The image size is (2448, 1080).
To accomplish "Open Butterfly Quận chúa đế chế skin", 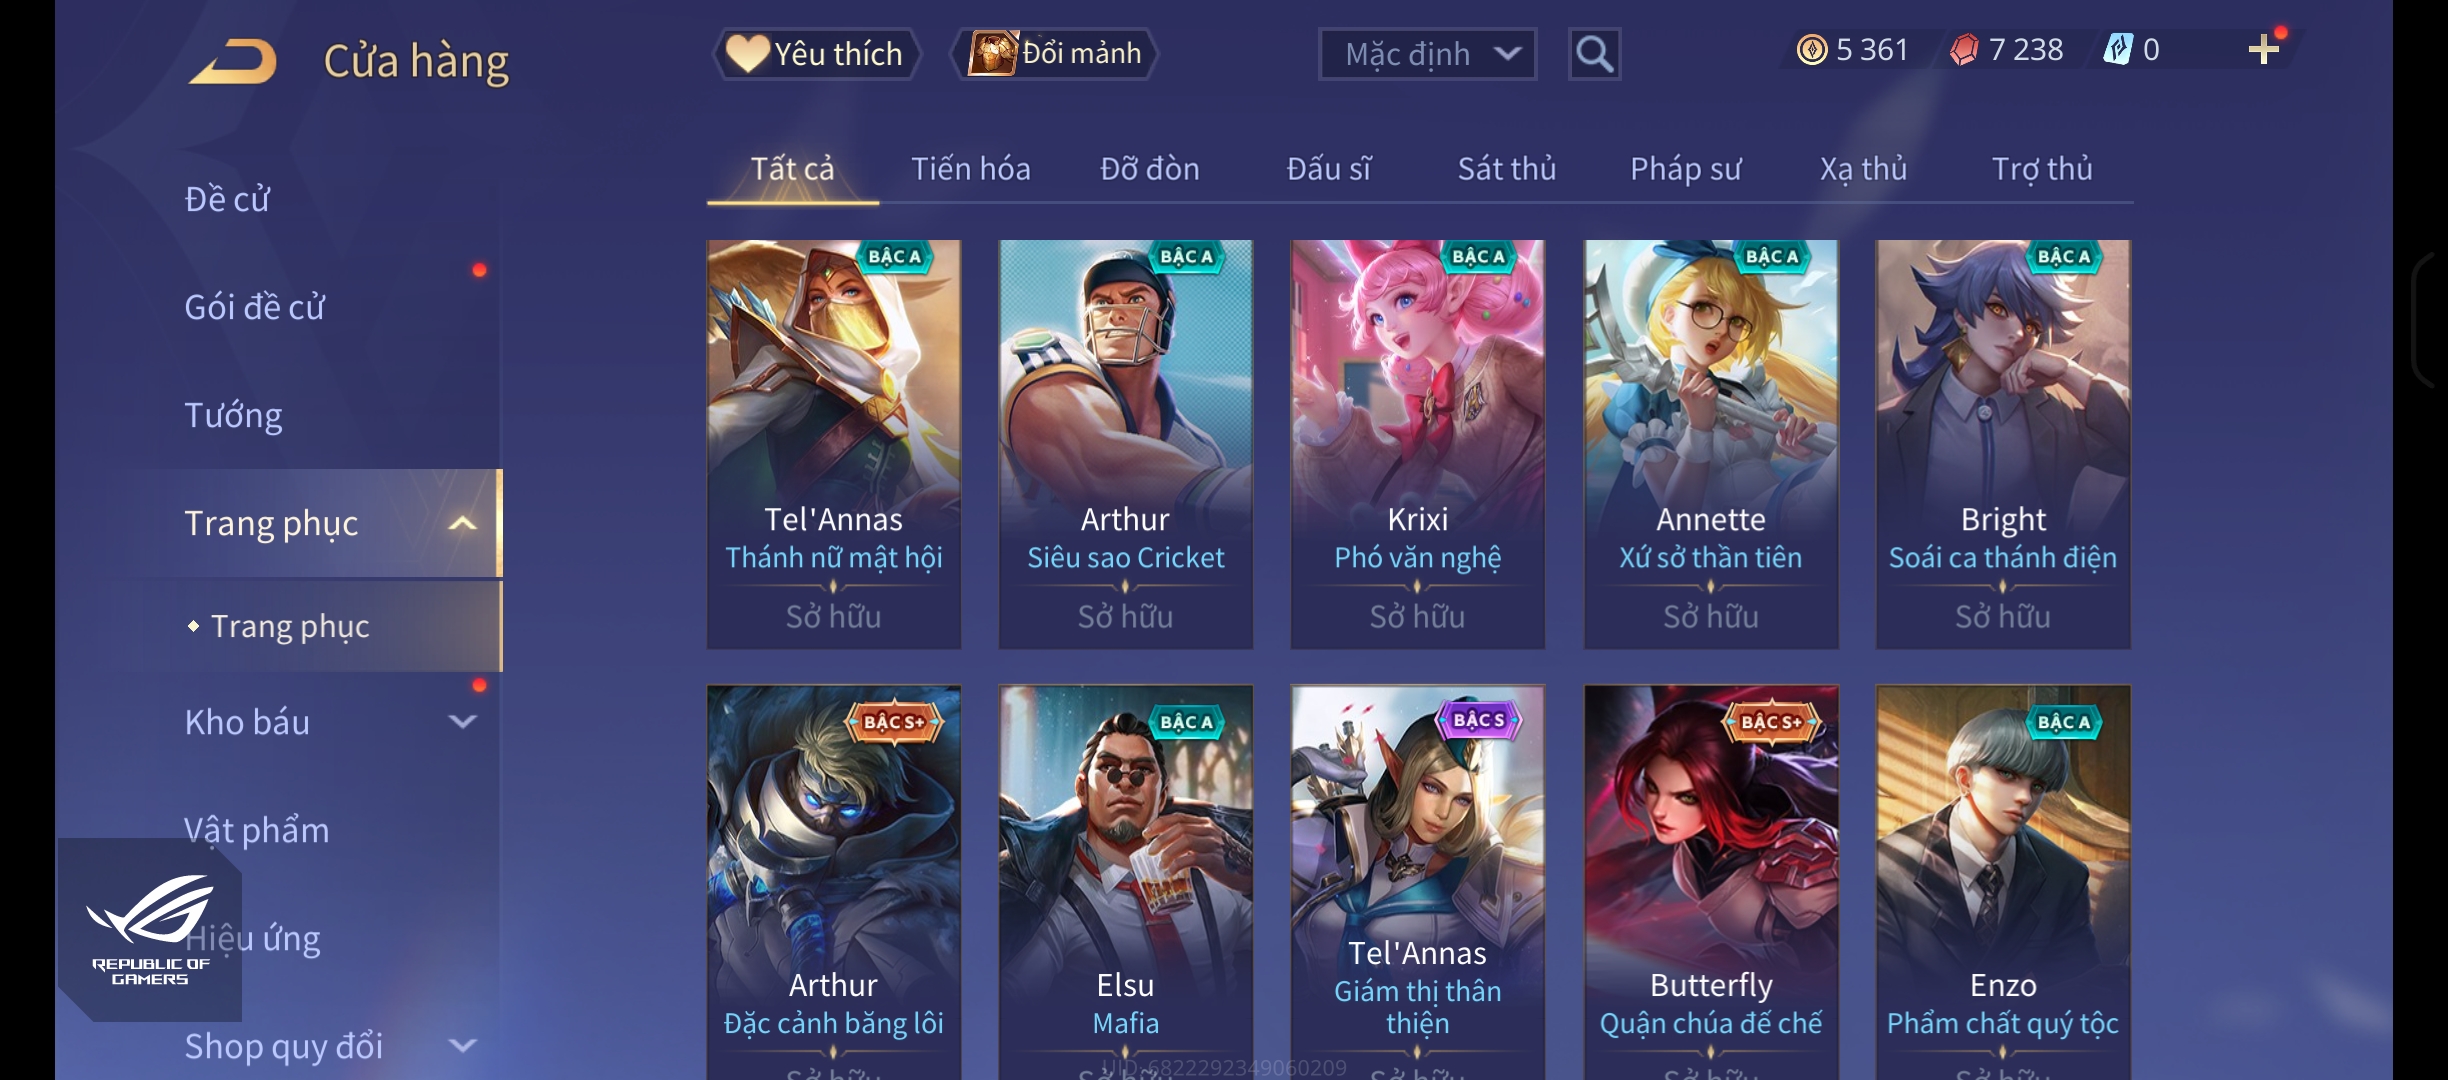I will (1710, 882).
